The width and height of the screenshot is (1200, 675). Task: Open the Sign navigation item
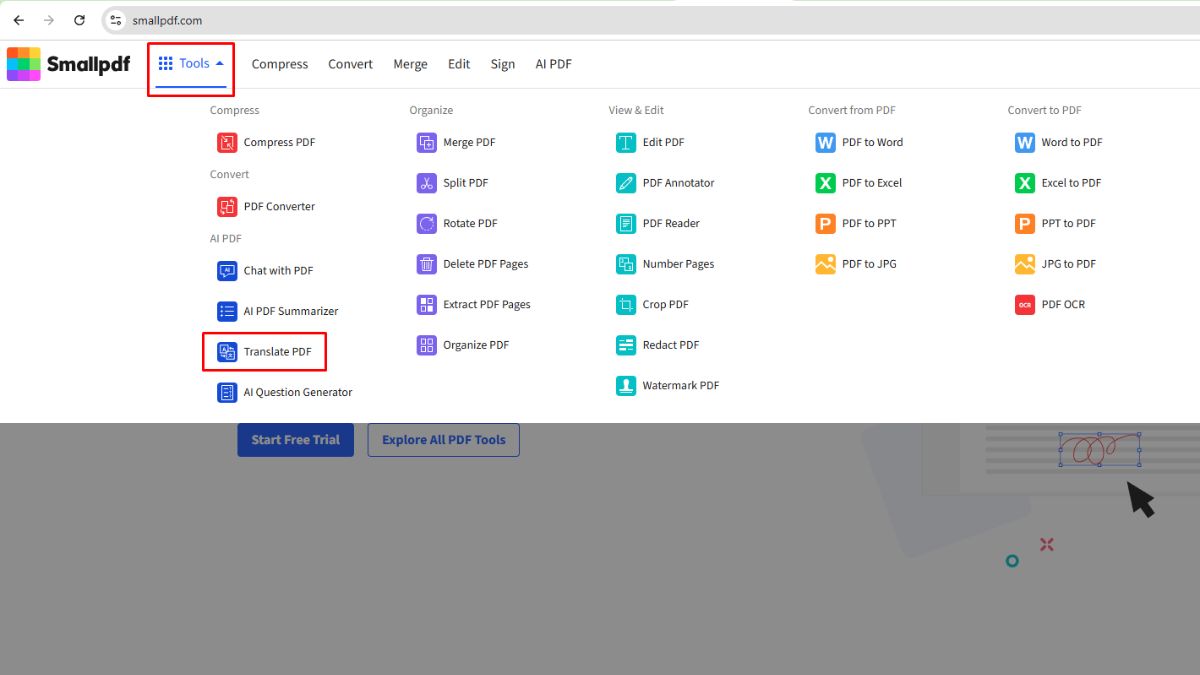point(503,64)
